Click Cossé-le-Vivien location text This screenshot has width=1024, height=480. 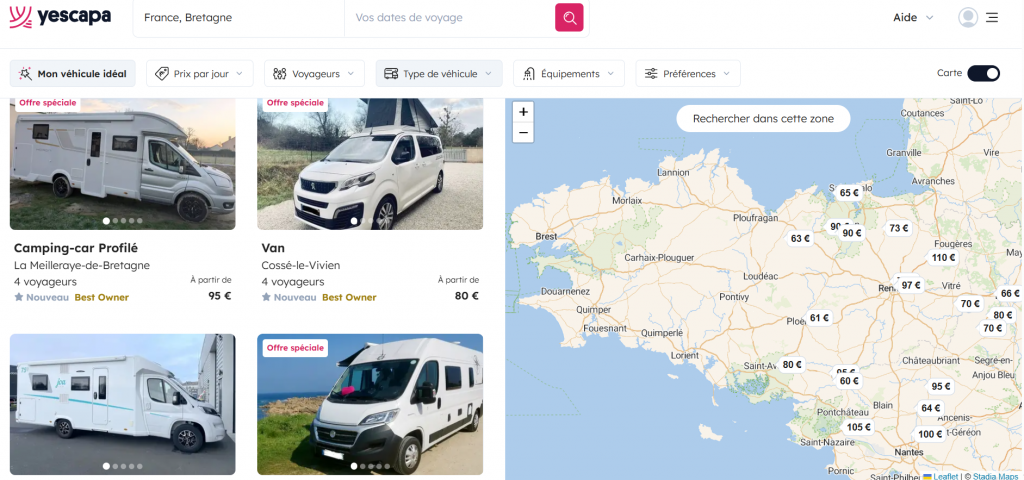click(301, 265)
